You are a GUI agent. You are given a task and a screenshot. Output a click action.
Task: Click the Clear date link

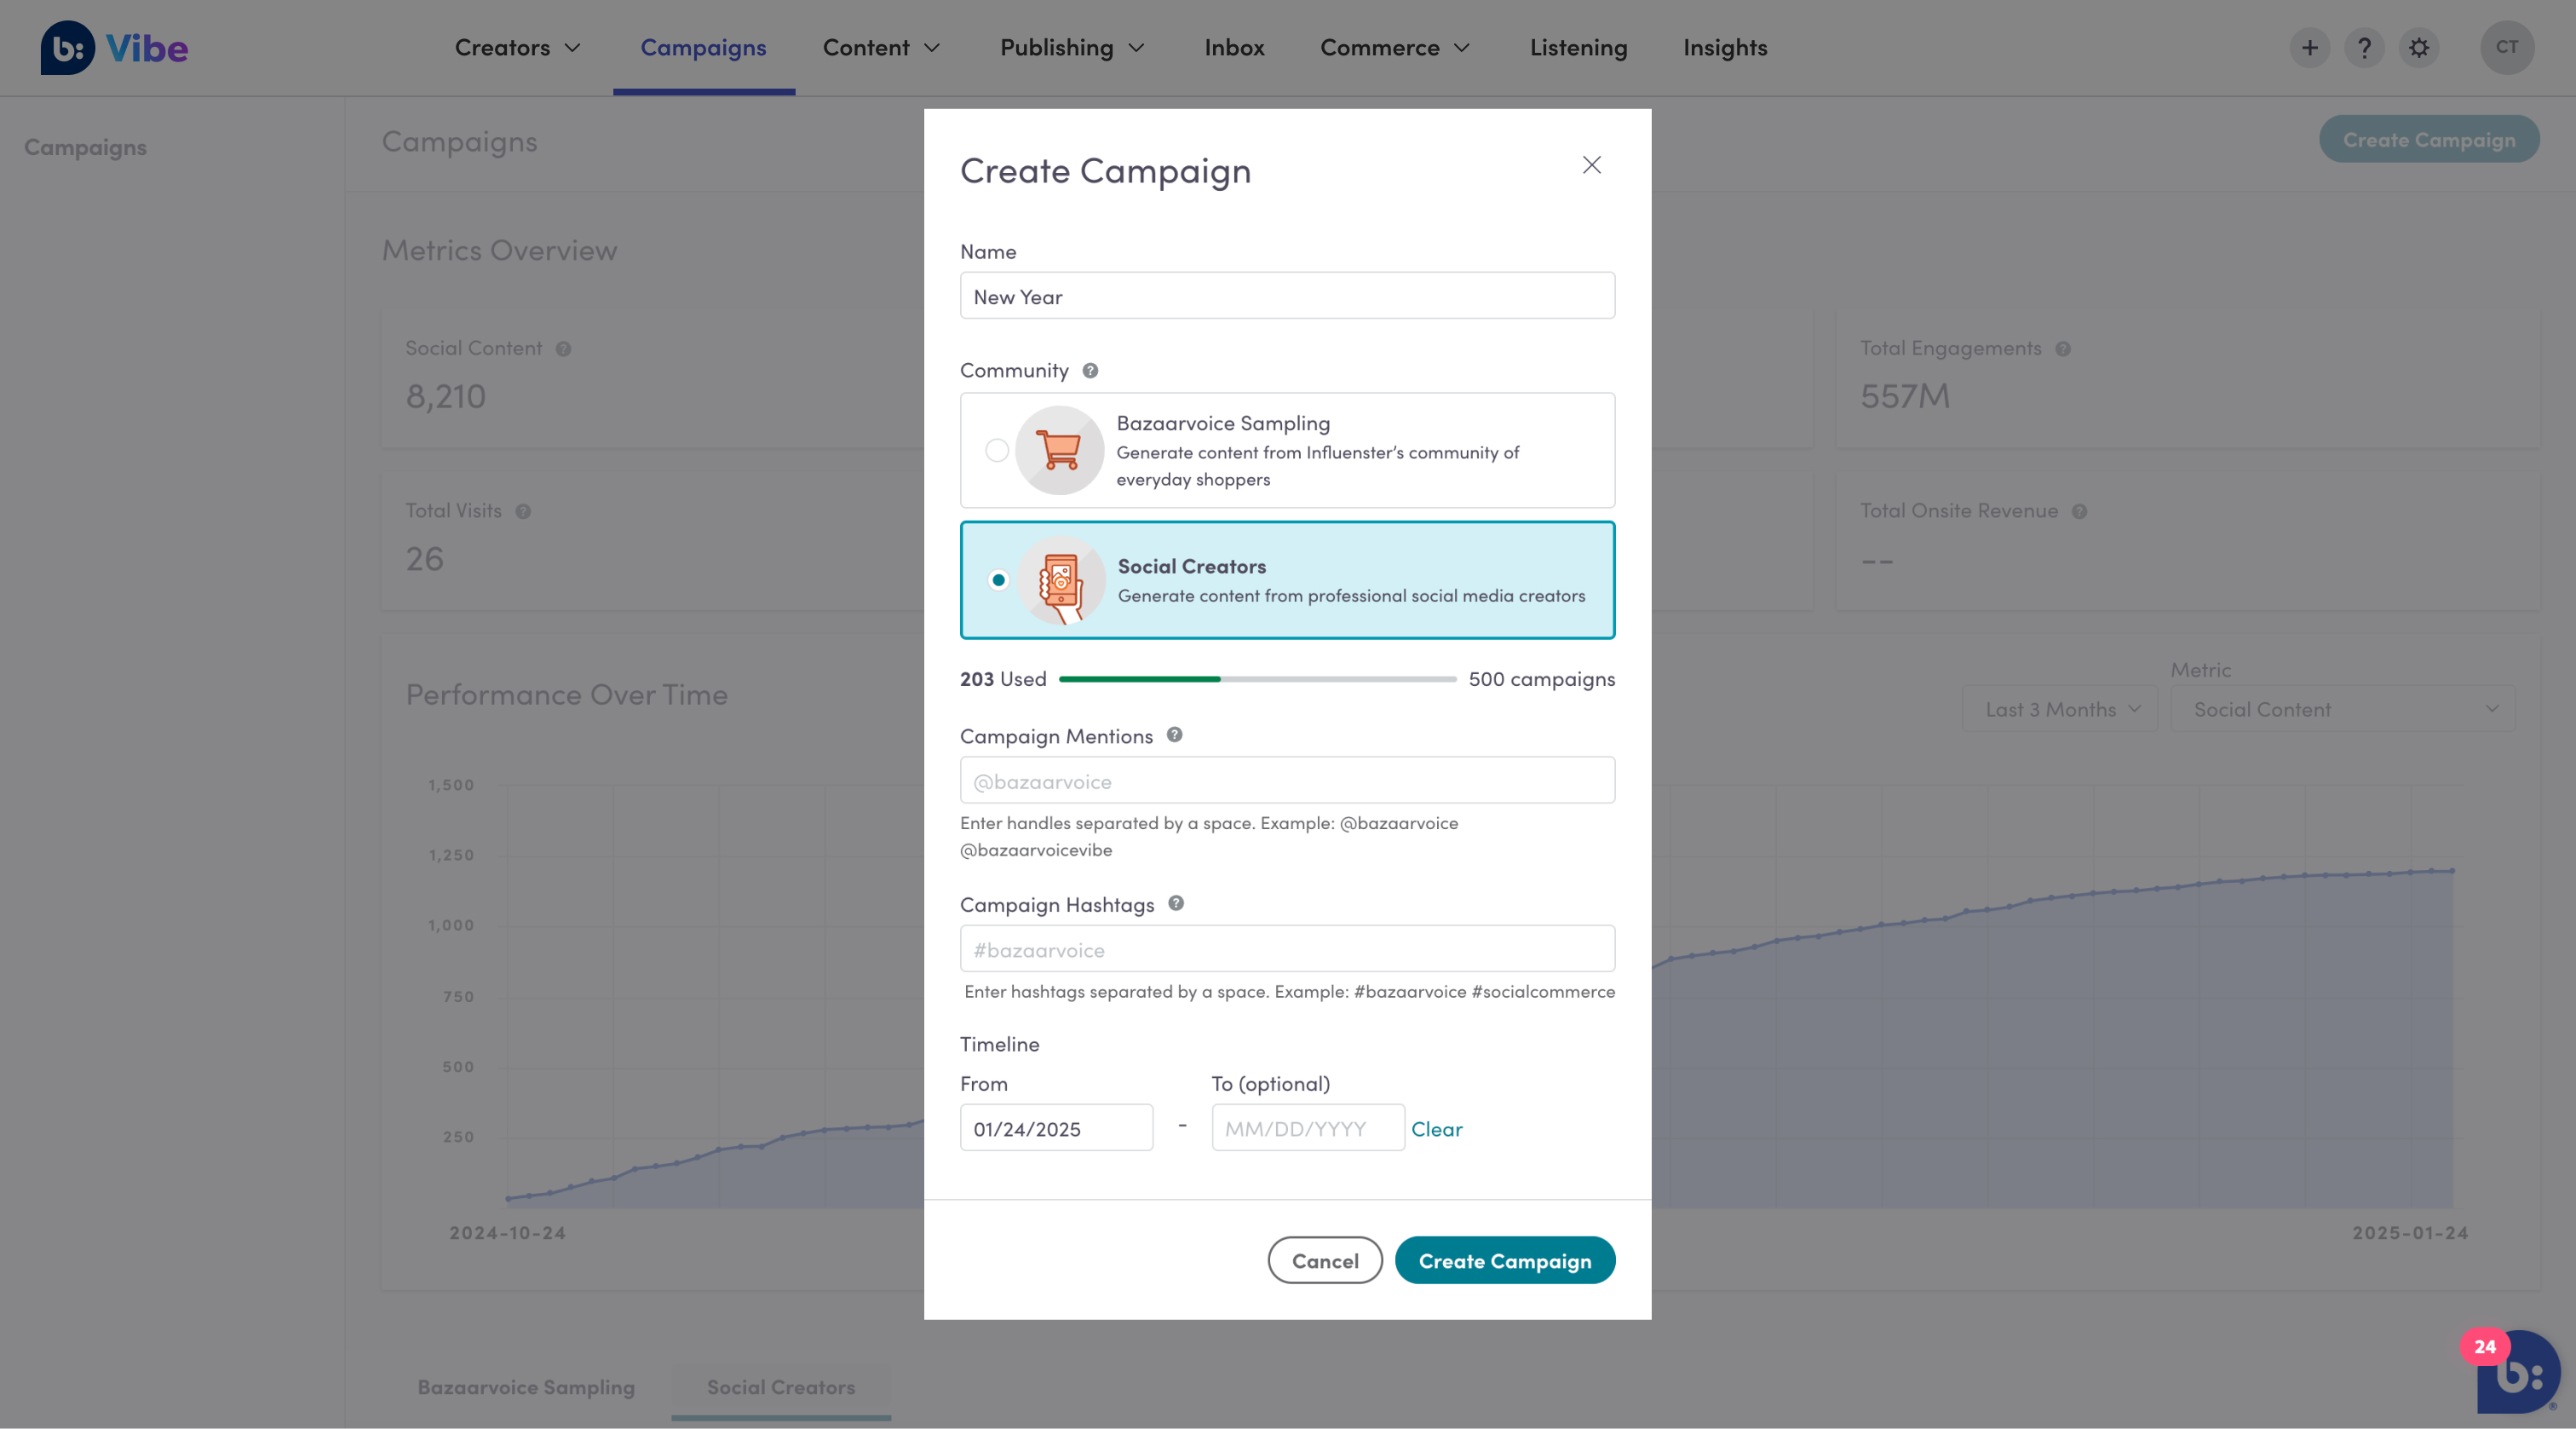coord(1436,1129)
